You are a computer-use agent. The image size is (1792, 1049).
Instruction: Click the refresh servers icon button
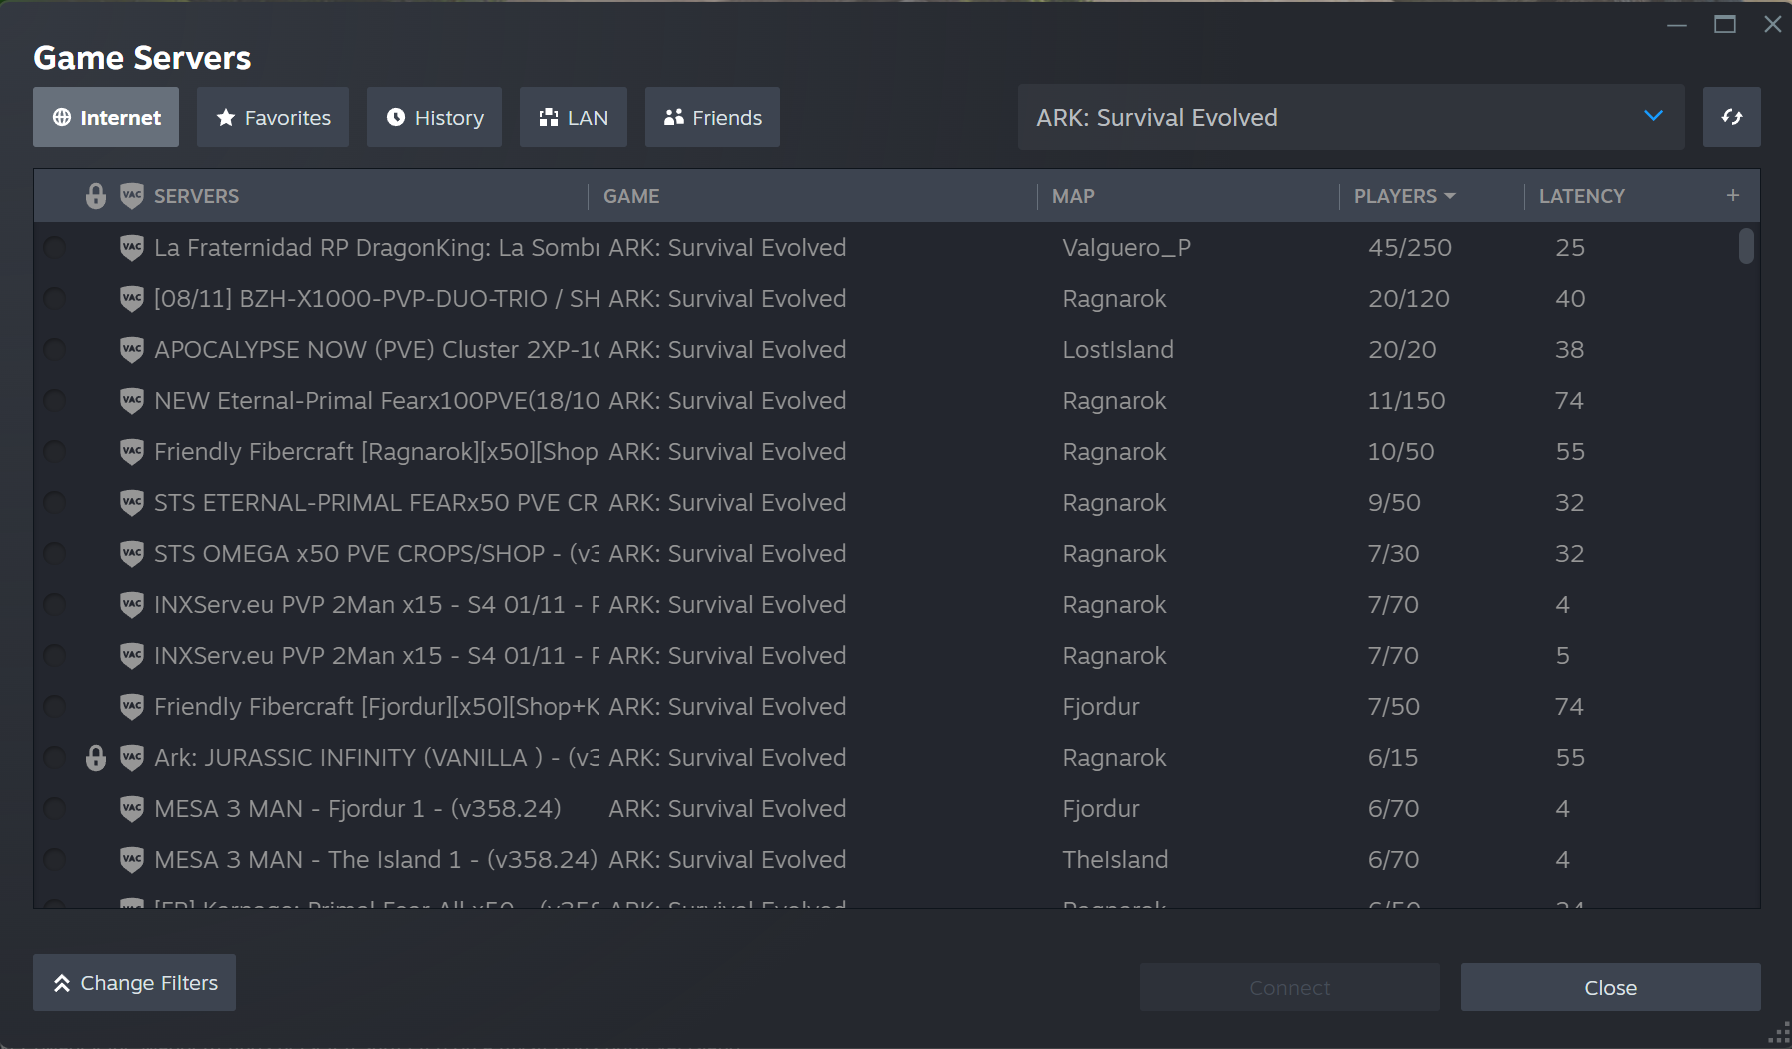(x=1731, y=117)
